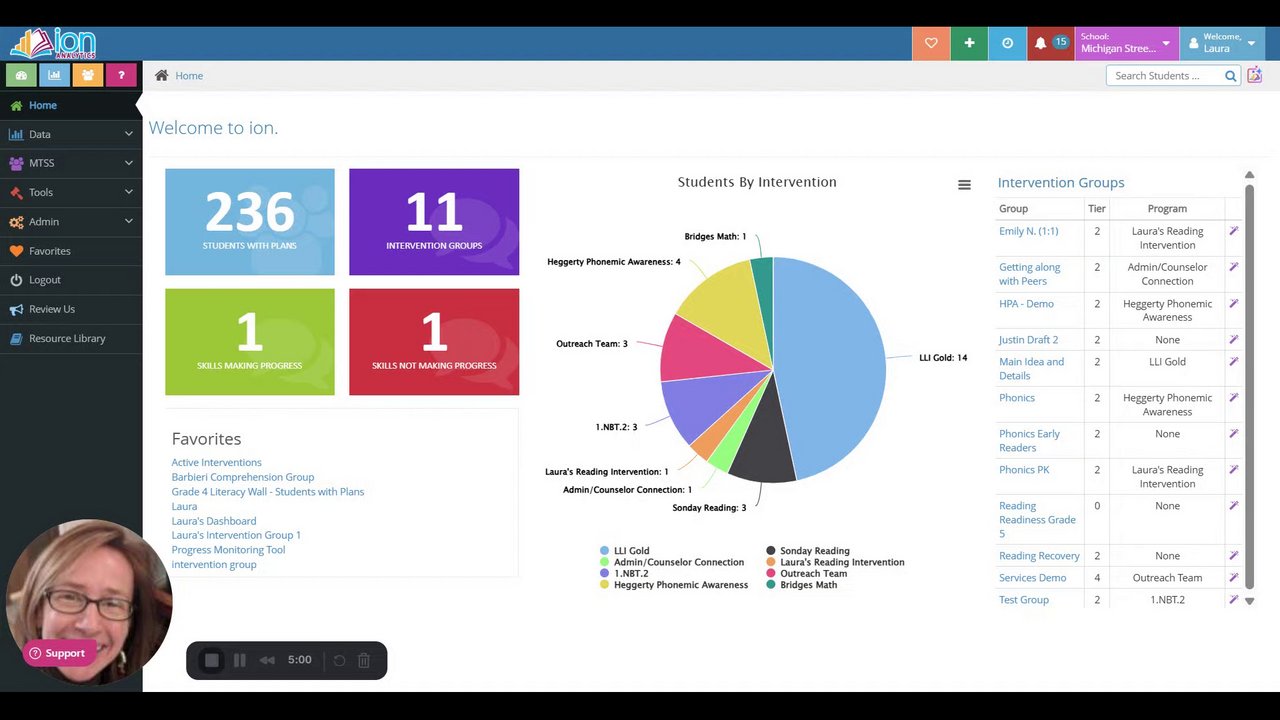The width and height of the screenshot is (1280, 720).
Task: Open the Progress Monitoring Tool favorite link
Action: click(x=228, y=550)
